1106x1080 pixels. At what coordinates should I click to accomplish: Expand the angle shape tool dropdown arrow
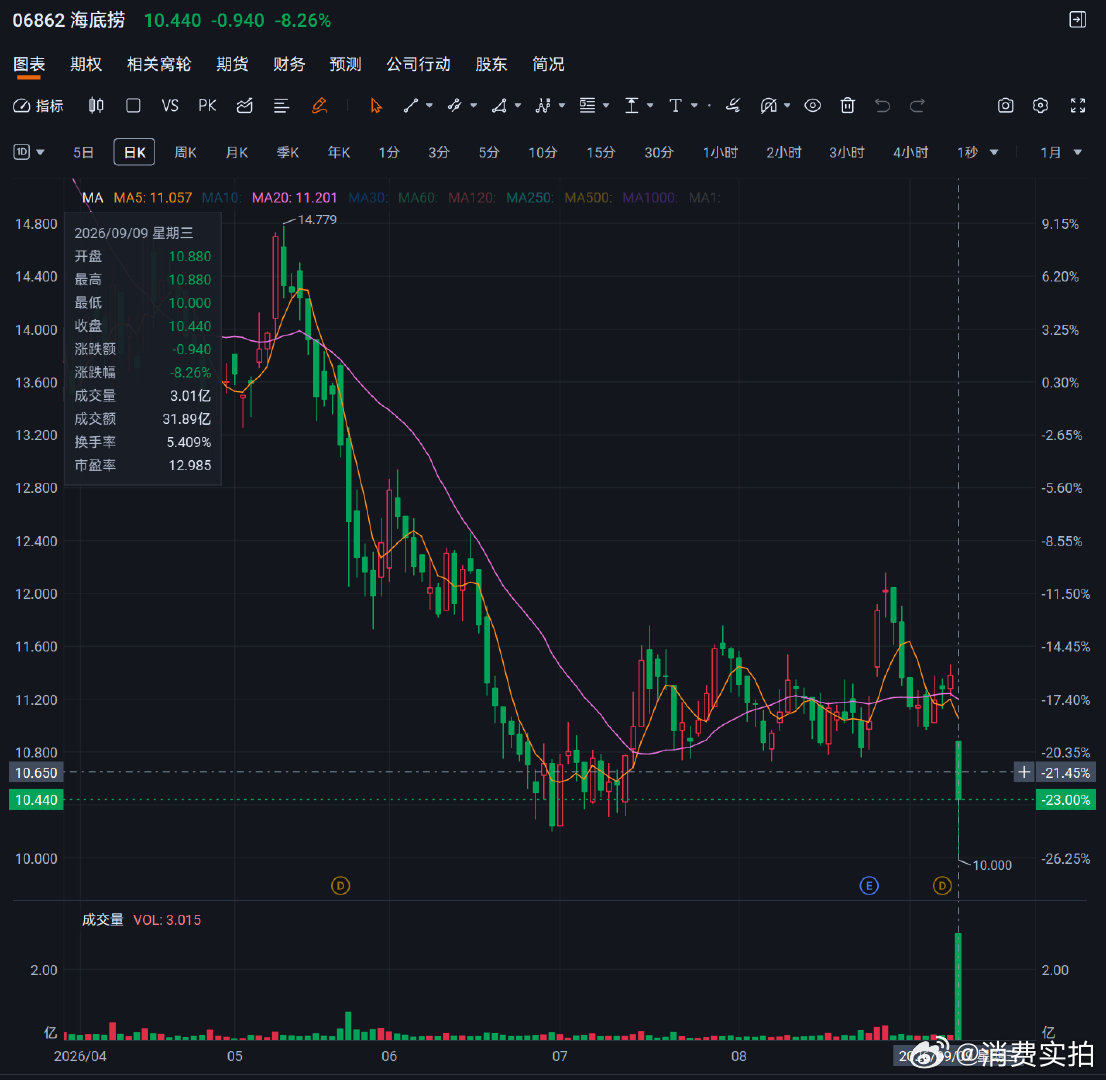click(x=518, y=106)
